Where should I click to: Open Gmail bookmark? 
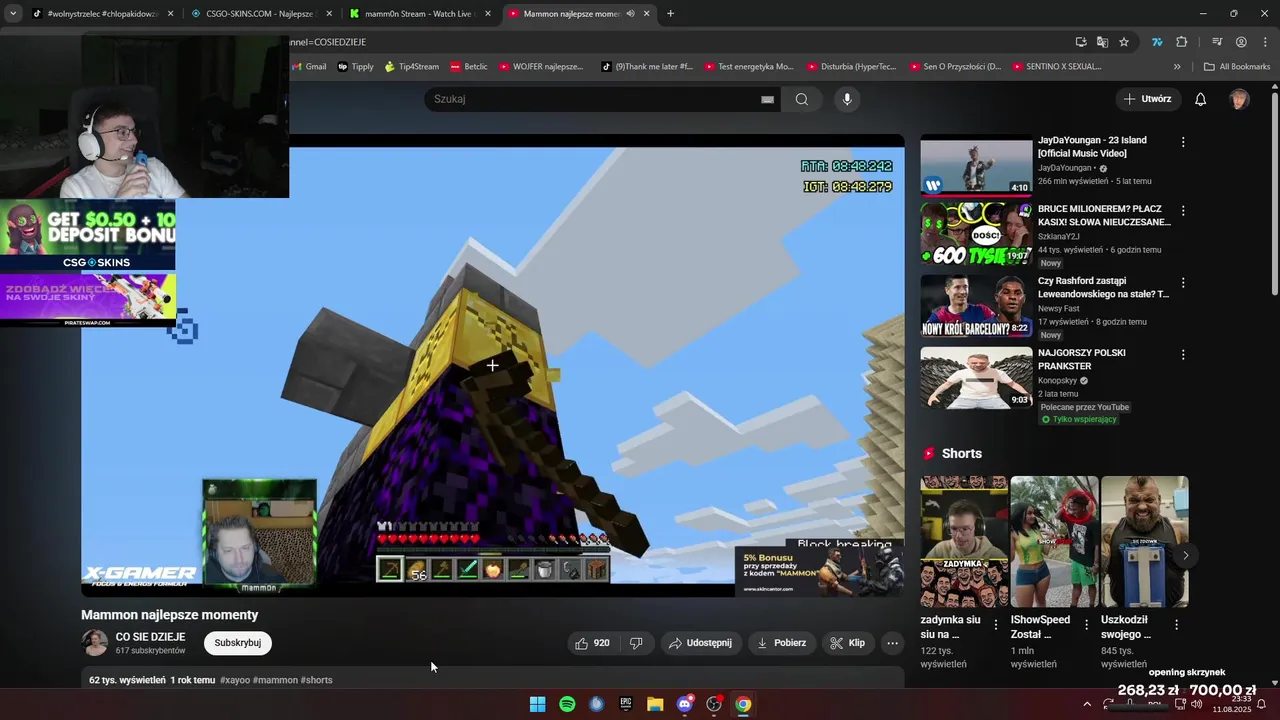click(309, 67)
